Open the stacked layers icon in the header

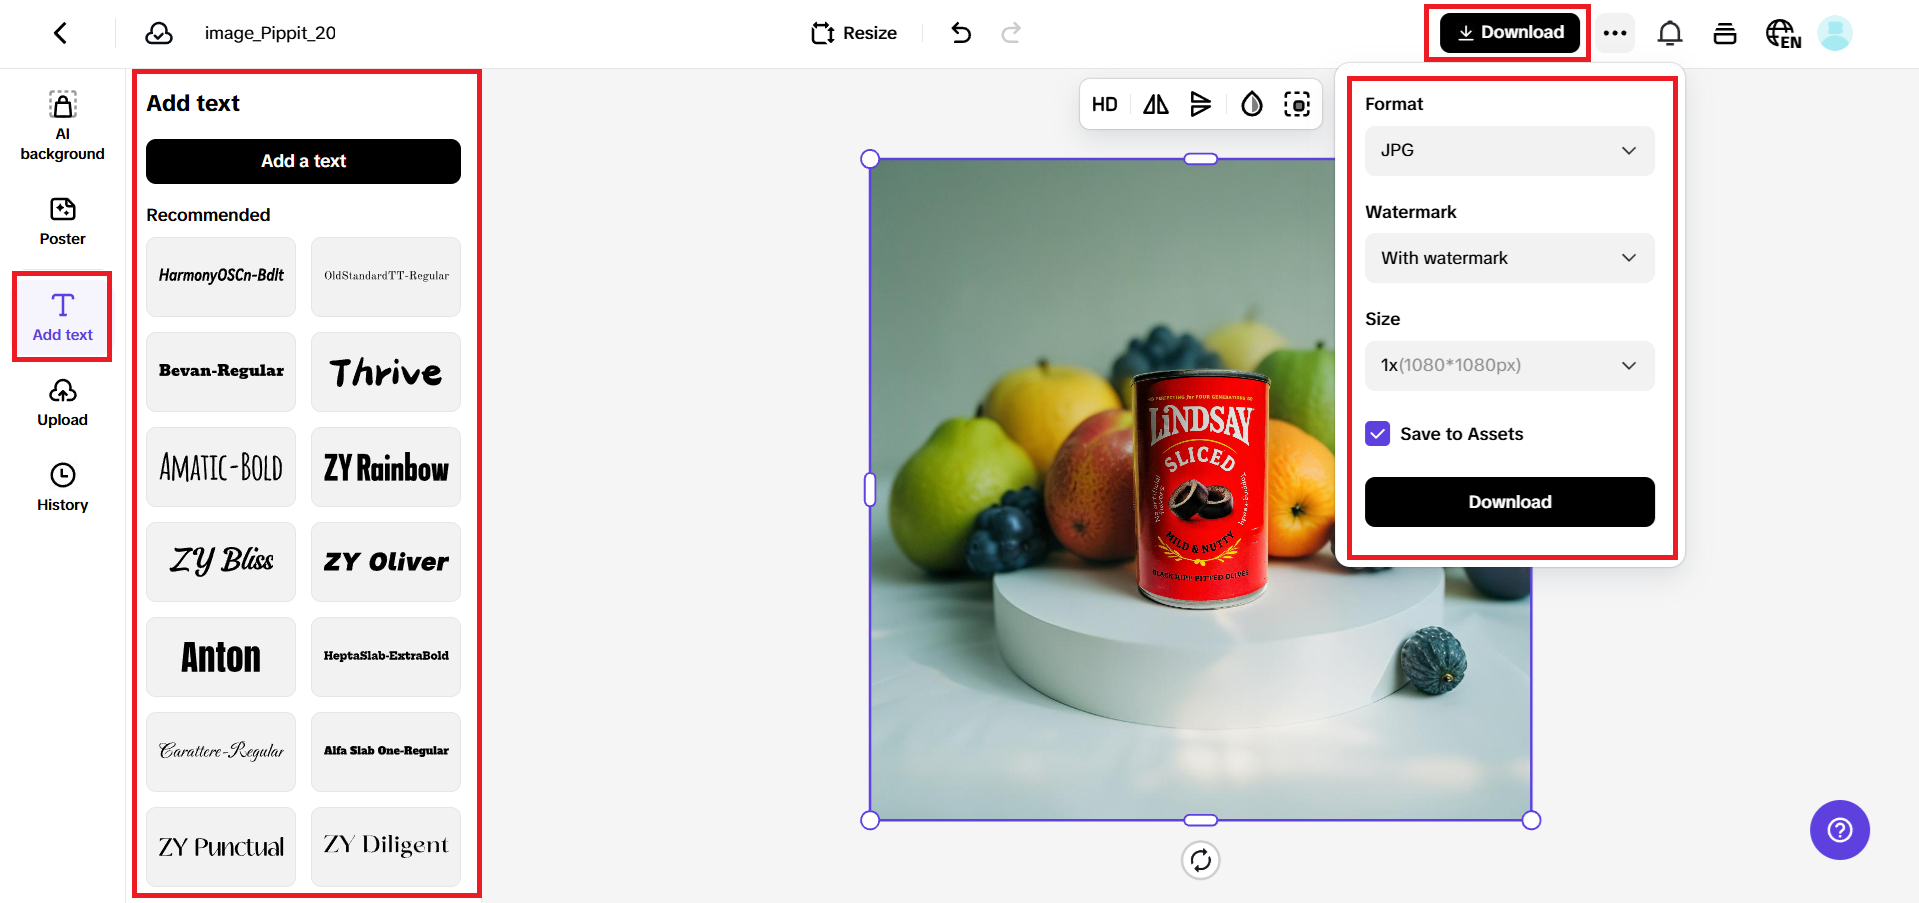(x=1725, y=33)
